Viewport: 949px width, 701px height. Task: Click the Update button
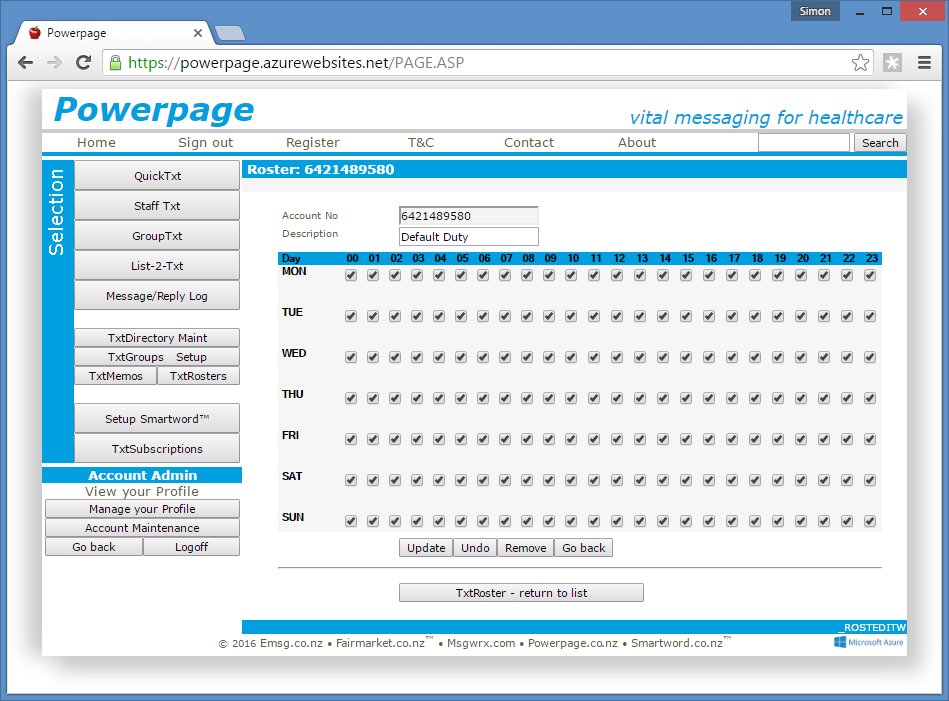click(426, 548)
